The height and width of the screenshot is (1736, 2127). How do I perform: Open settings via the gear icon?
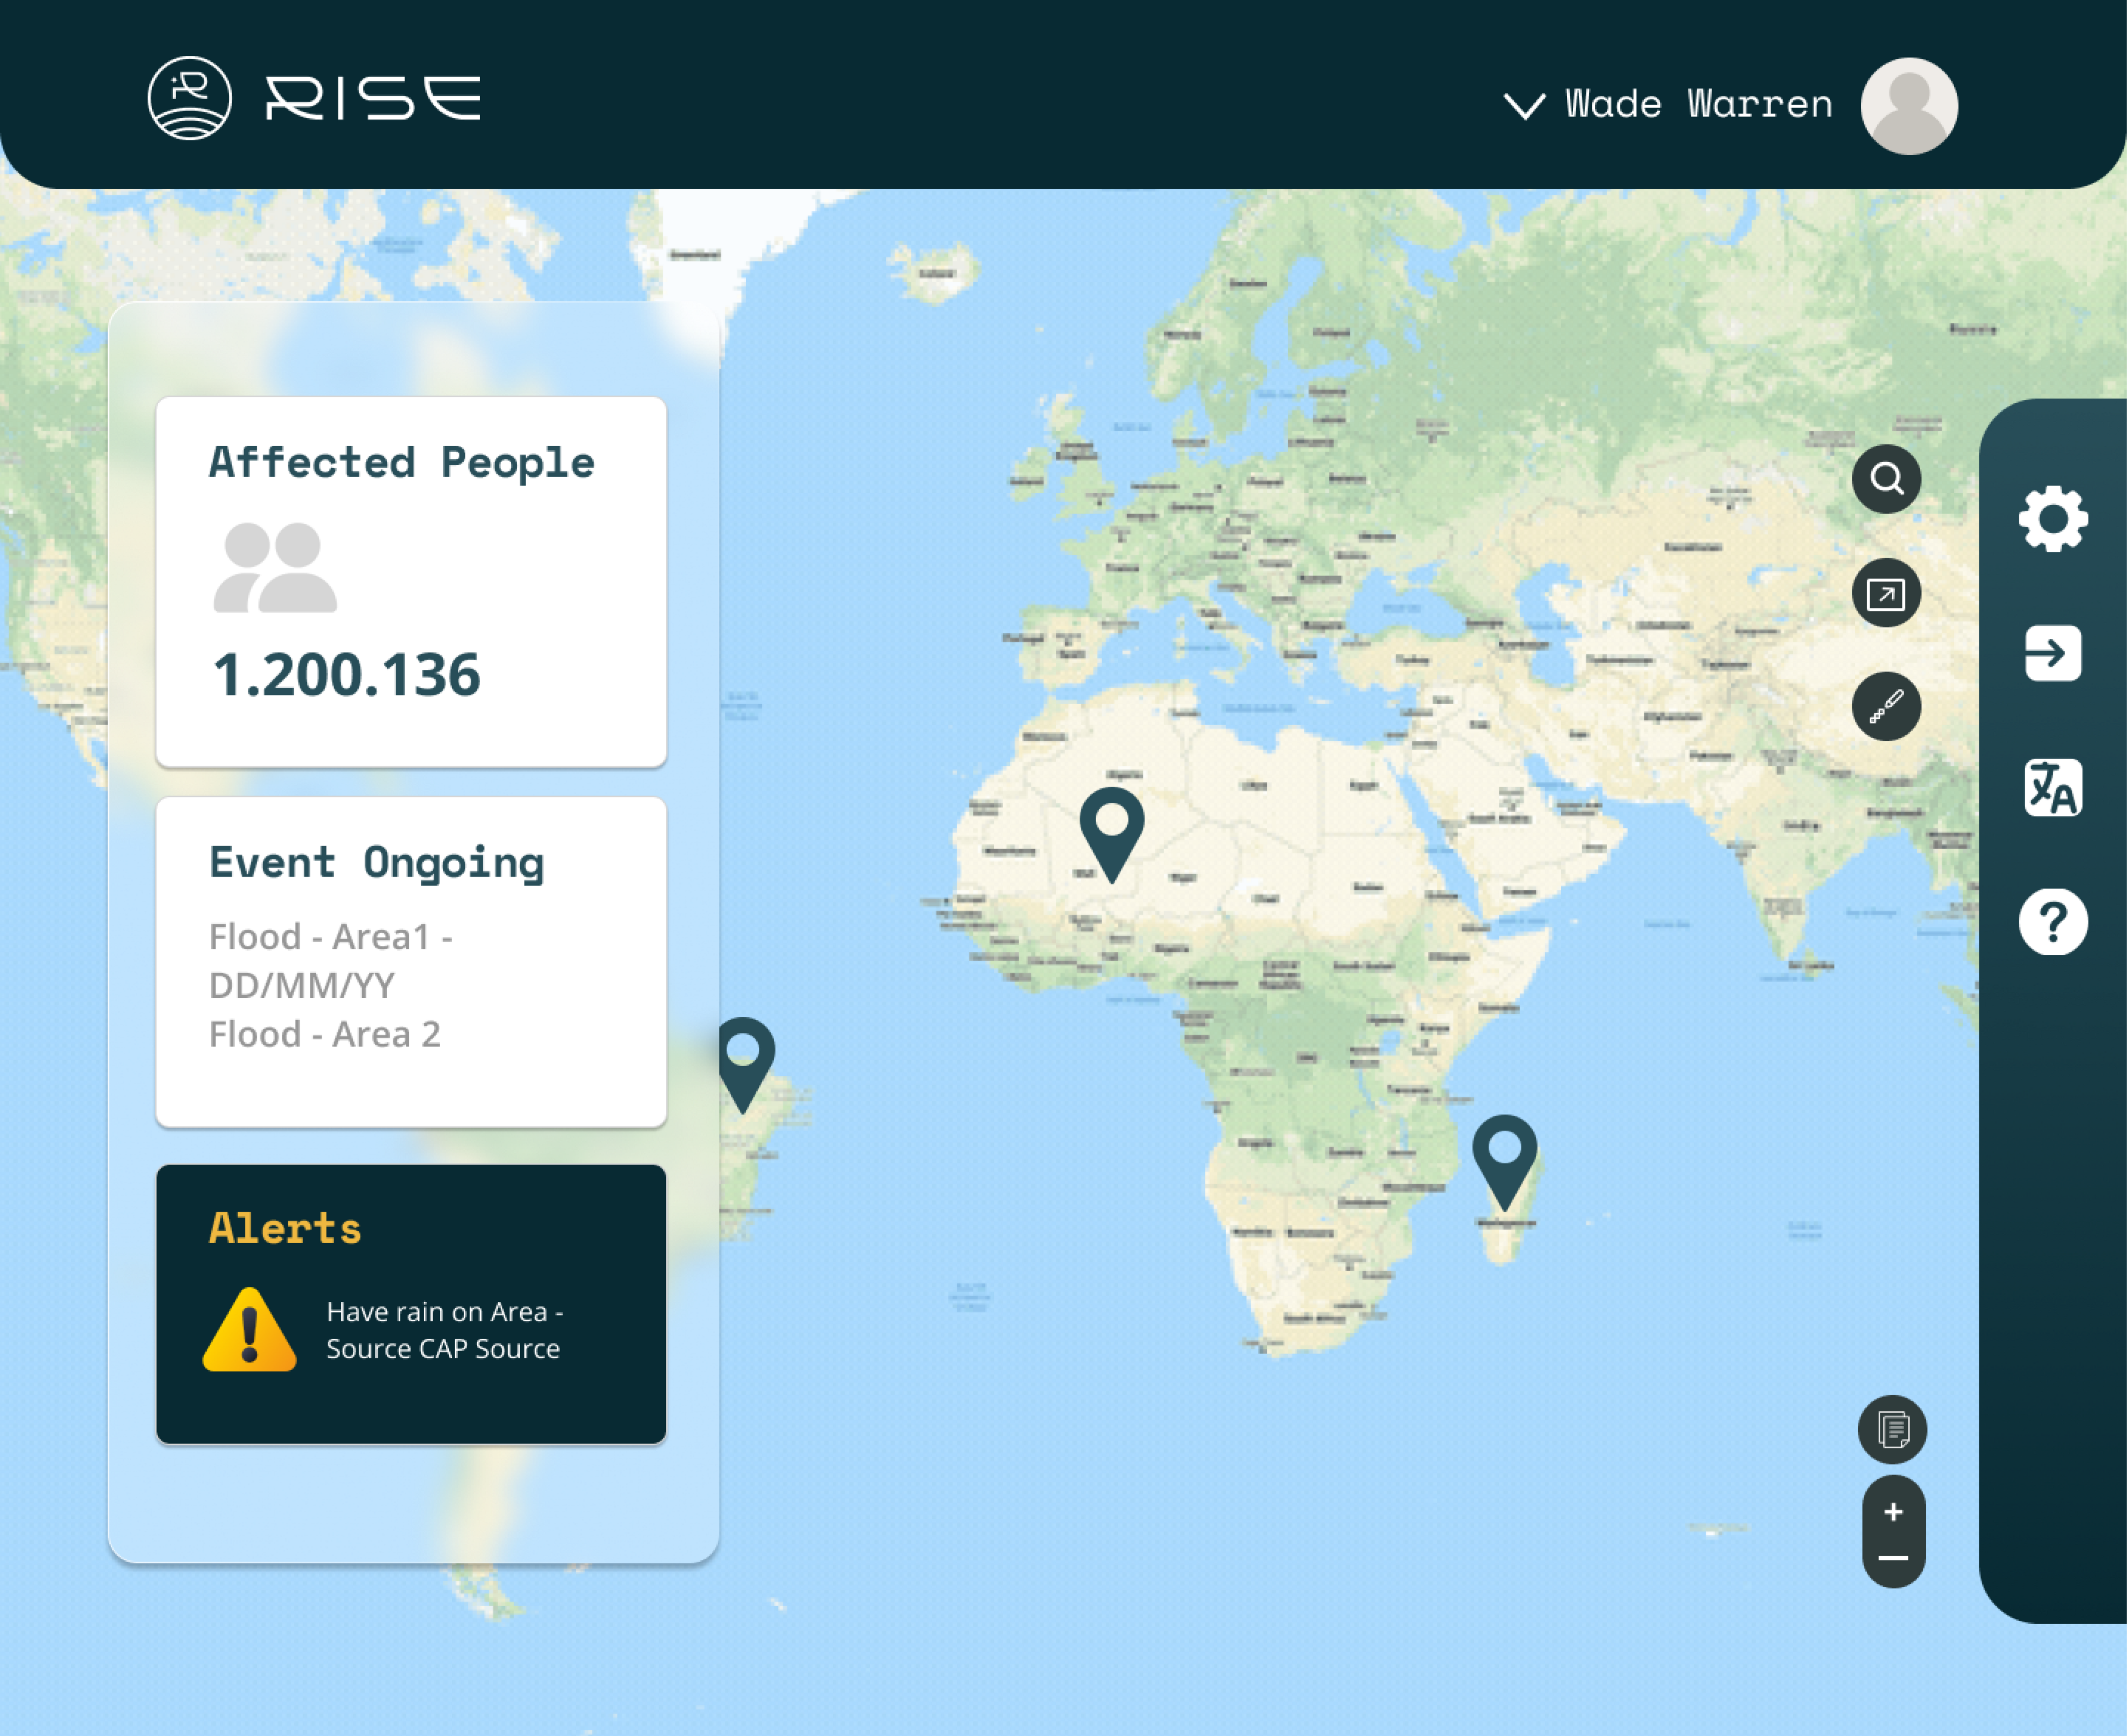coord(2052,519)
